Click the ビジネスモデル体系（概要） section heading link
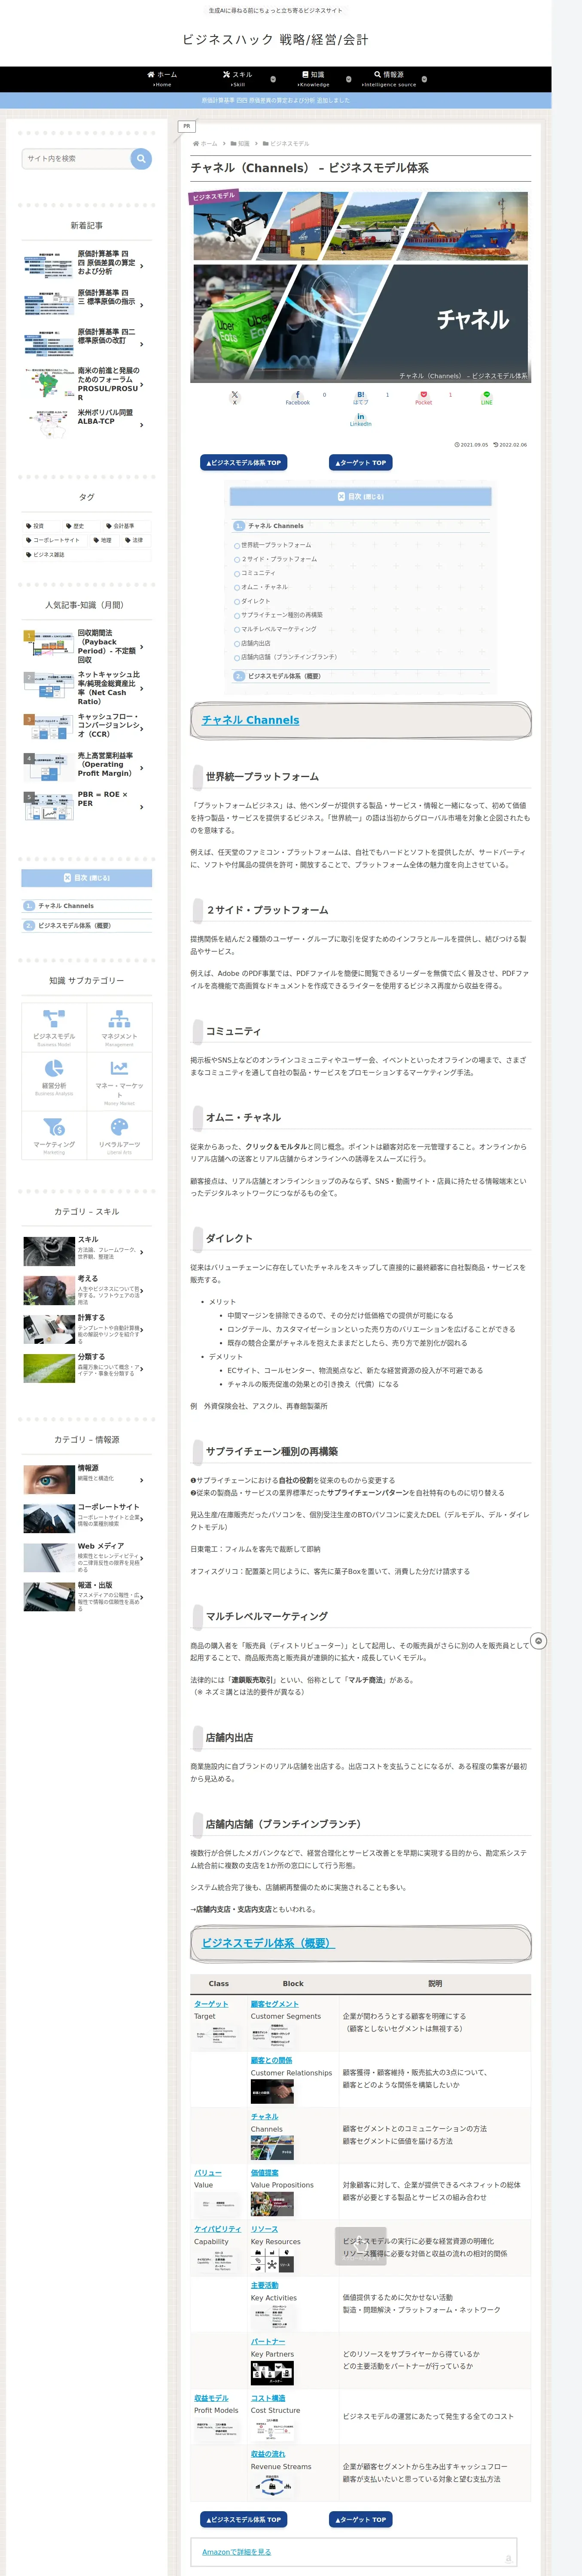 268,1943
